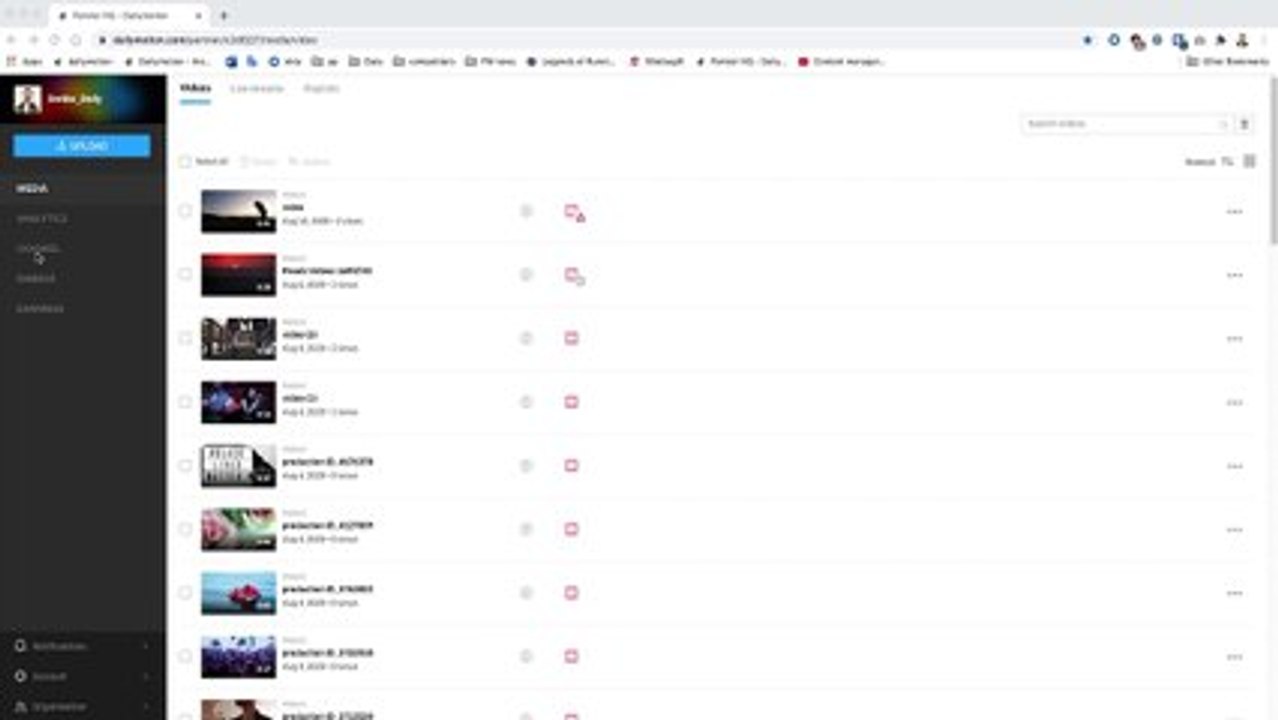Viewport: 1278px width, 720px height.
Task: Click pink monetization icon on red sky row
Action: click(574, 276)
